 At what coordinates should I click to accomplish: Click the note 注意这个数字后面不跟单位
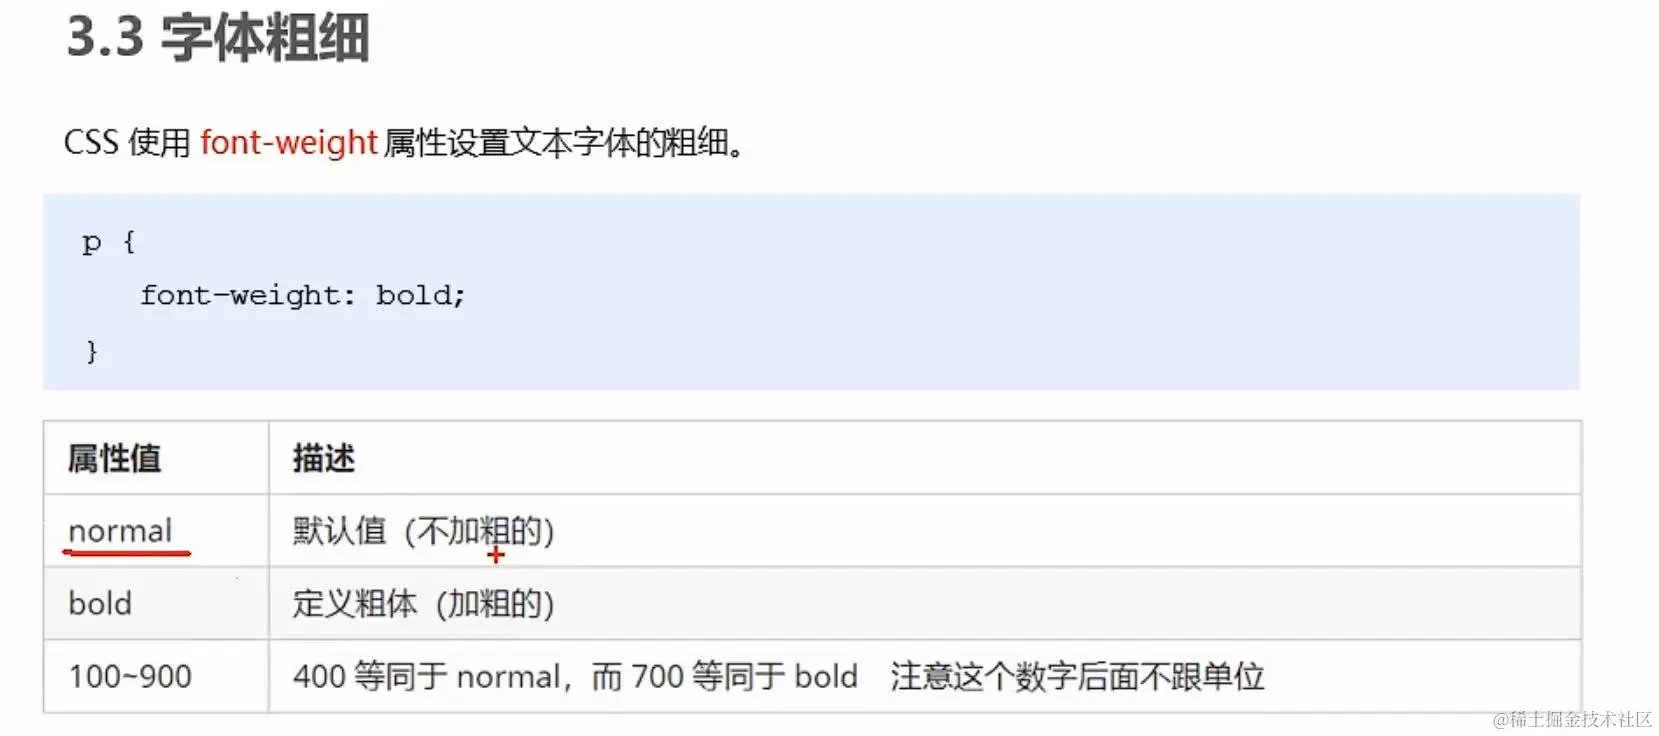tap(1077, 677)
